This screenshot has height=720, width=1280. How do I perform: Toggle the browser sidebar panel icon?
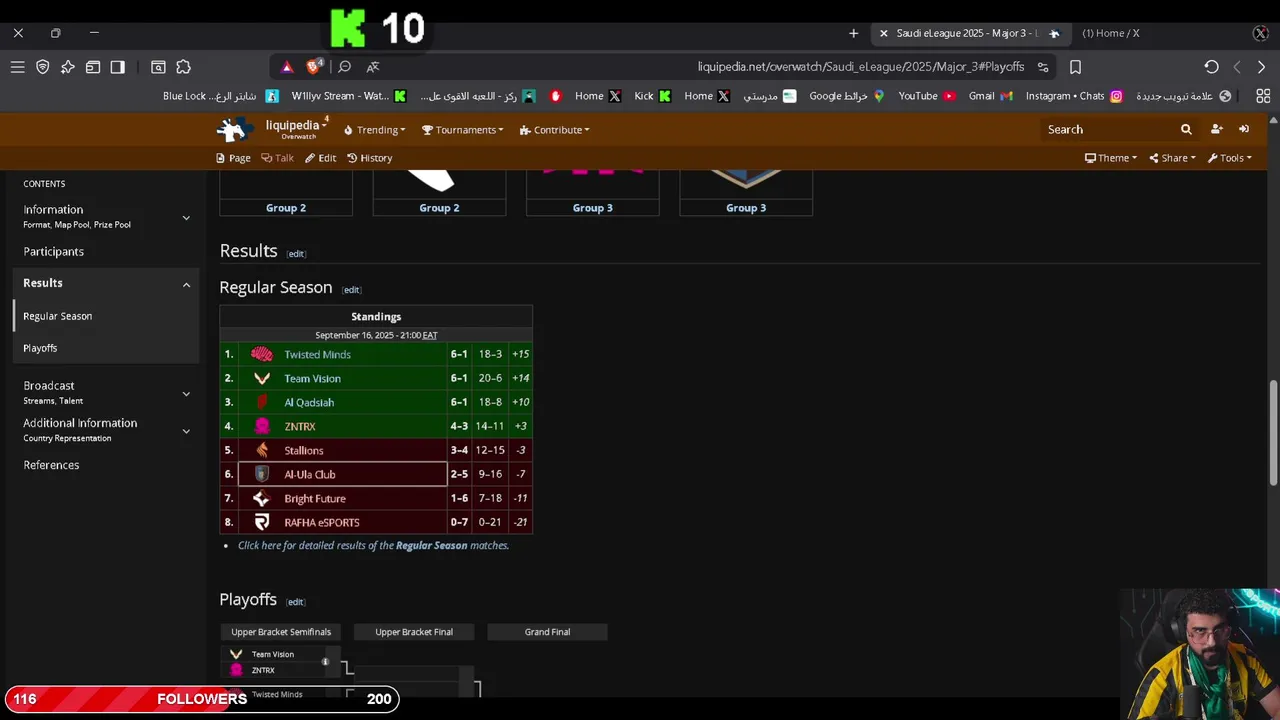coord(117,67)
